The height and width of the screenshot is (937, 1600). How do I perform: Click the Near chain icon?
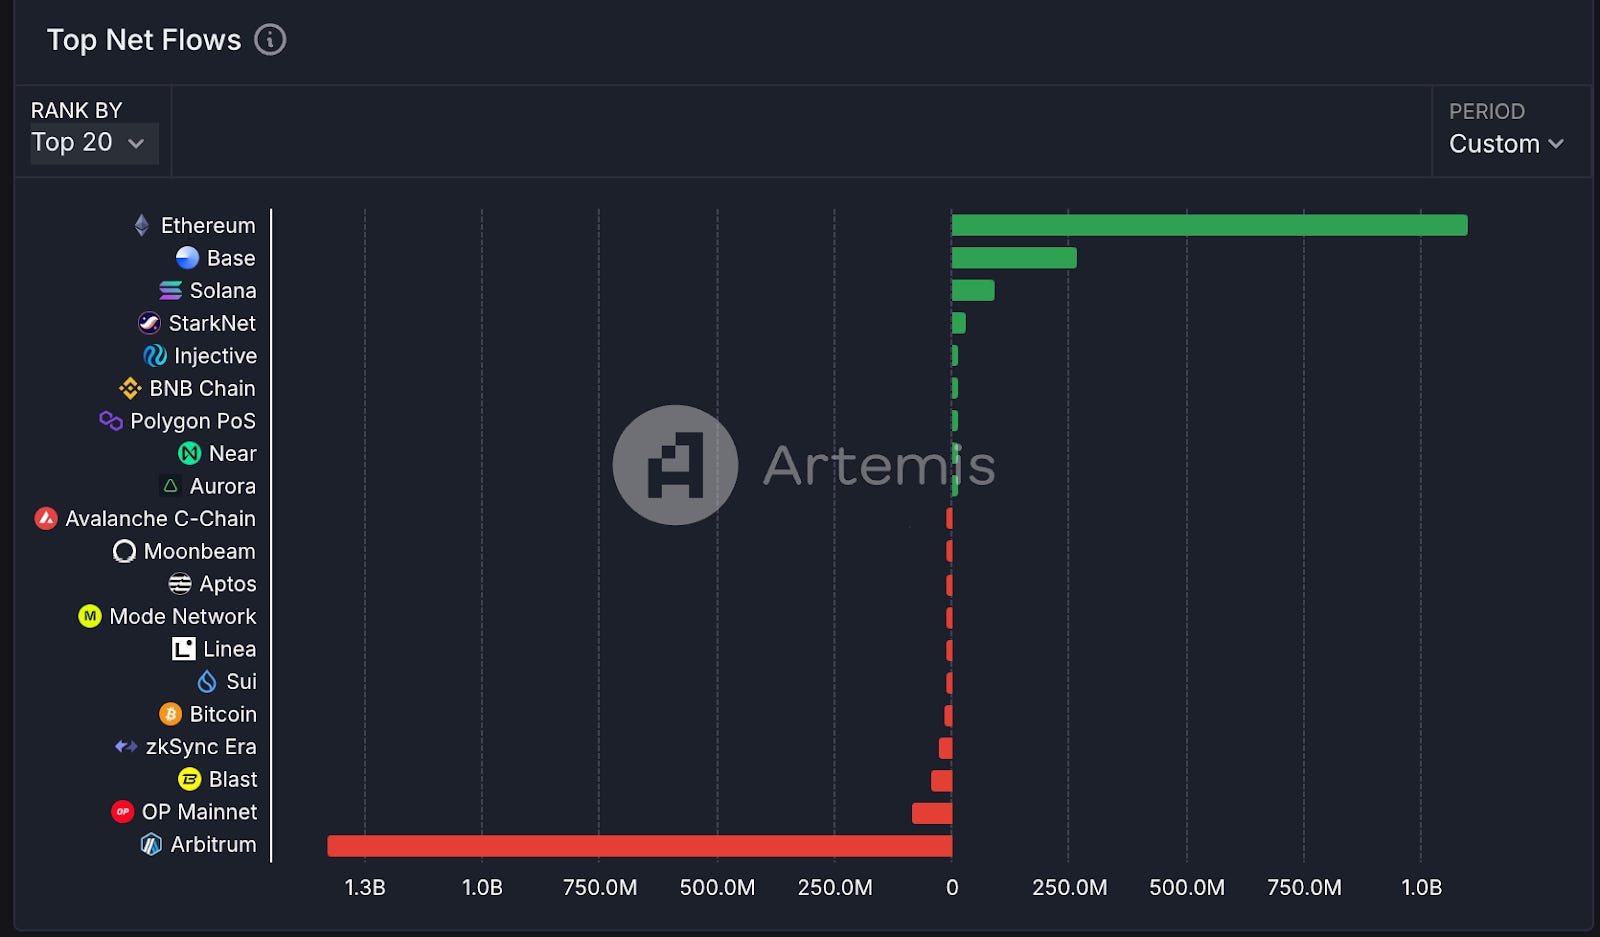tap(190, 454)
